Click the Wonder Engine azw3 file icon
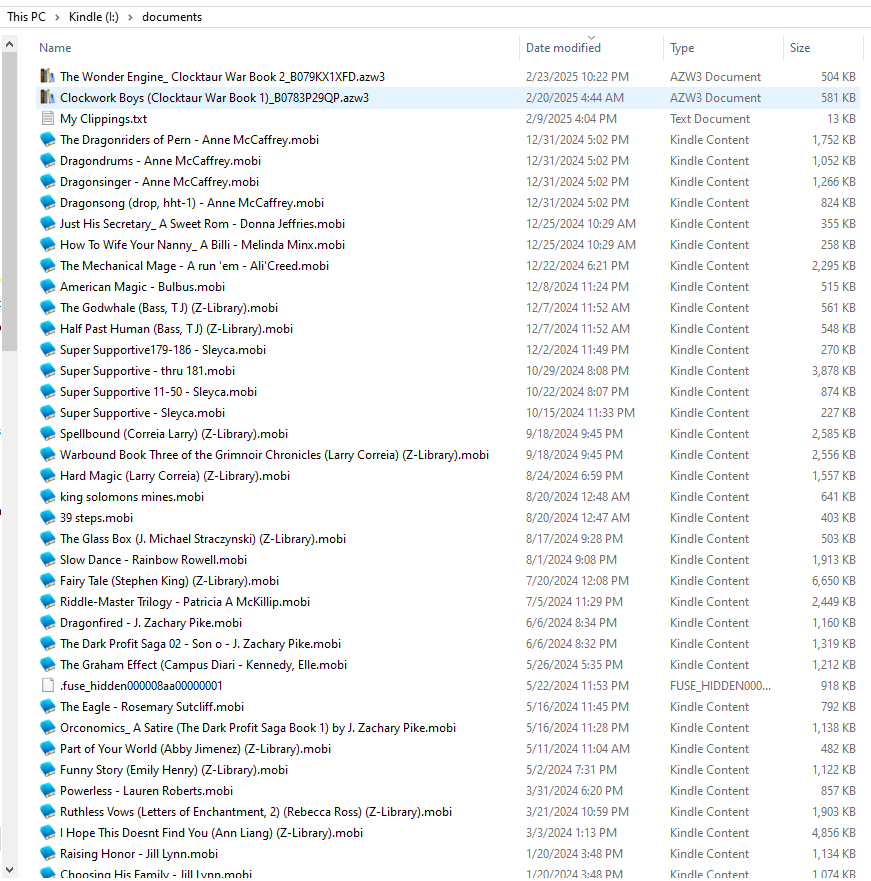 [48, 76]
